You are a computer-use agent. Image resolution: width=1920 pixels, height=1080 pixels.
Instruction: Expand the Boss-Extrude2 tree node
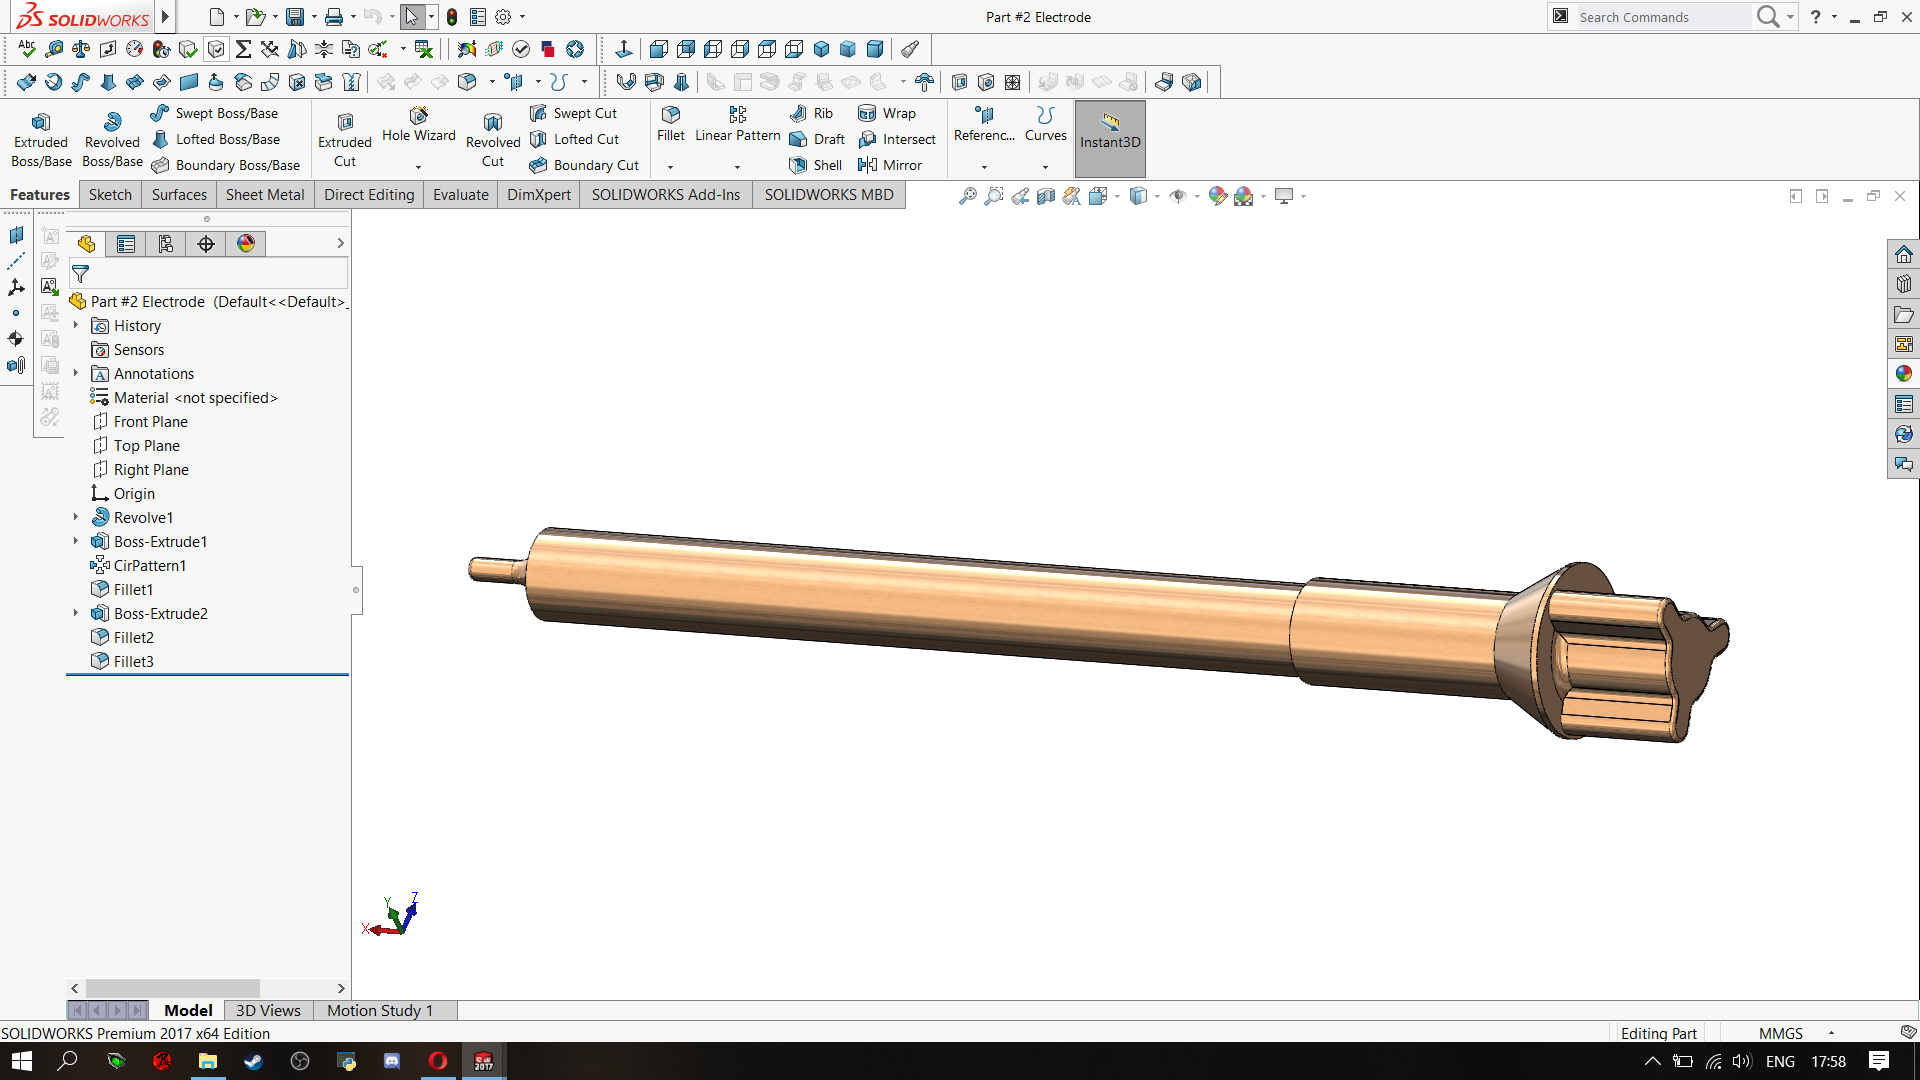pos(76,613)
